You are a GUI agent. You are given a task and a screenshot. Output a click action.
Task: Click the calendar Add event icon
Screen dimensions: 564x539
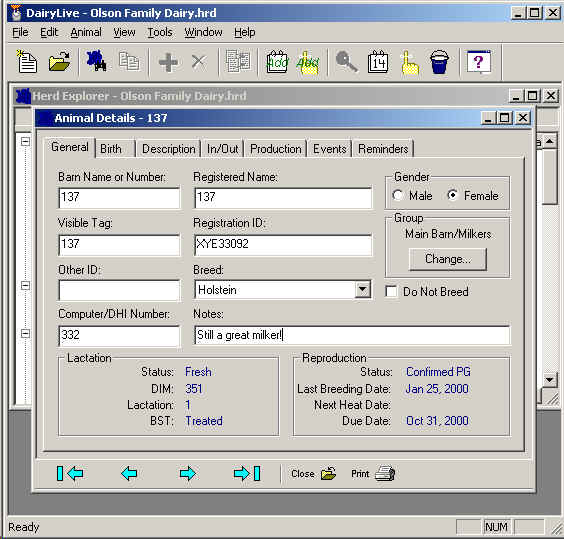[277, 62]
